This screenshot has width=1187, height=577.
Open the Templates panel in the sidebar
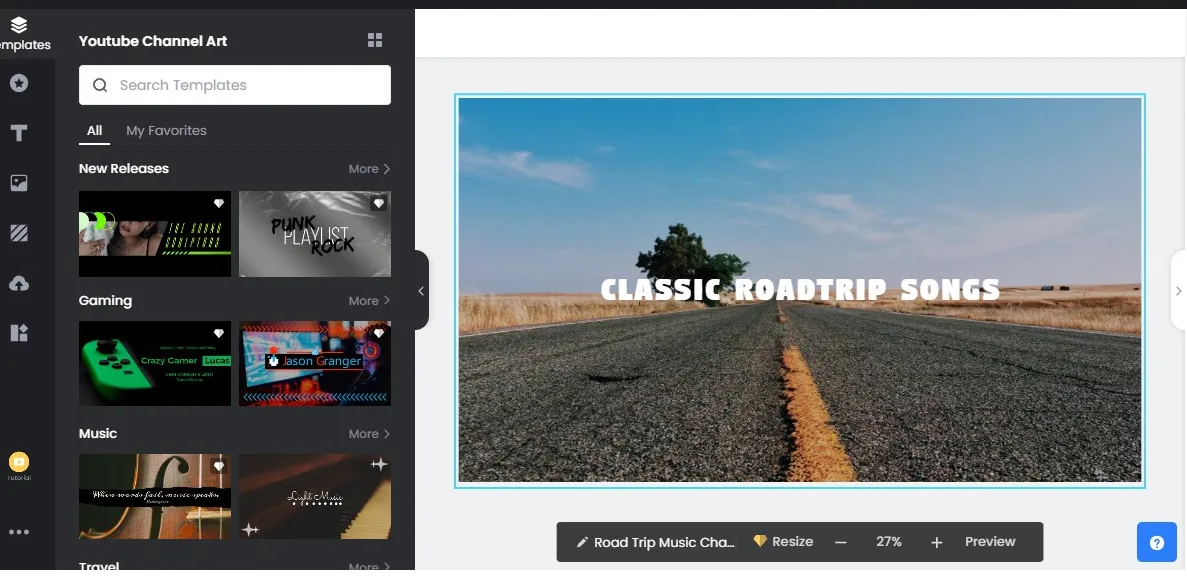pyautogui.click(x=20, y=34)
